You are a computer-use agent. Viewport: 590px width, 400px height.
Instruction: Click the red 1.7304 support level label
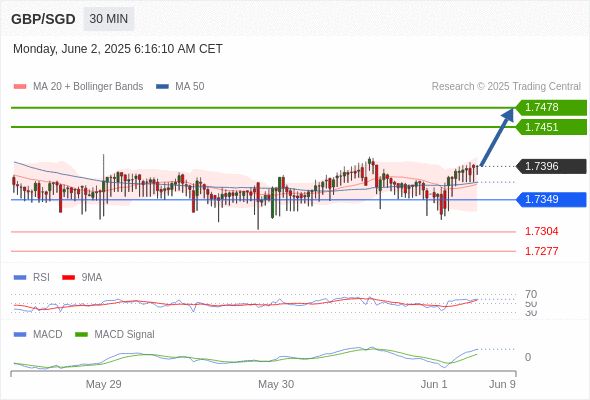click(x=541, y=231)
